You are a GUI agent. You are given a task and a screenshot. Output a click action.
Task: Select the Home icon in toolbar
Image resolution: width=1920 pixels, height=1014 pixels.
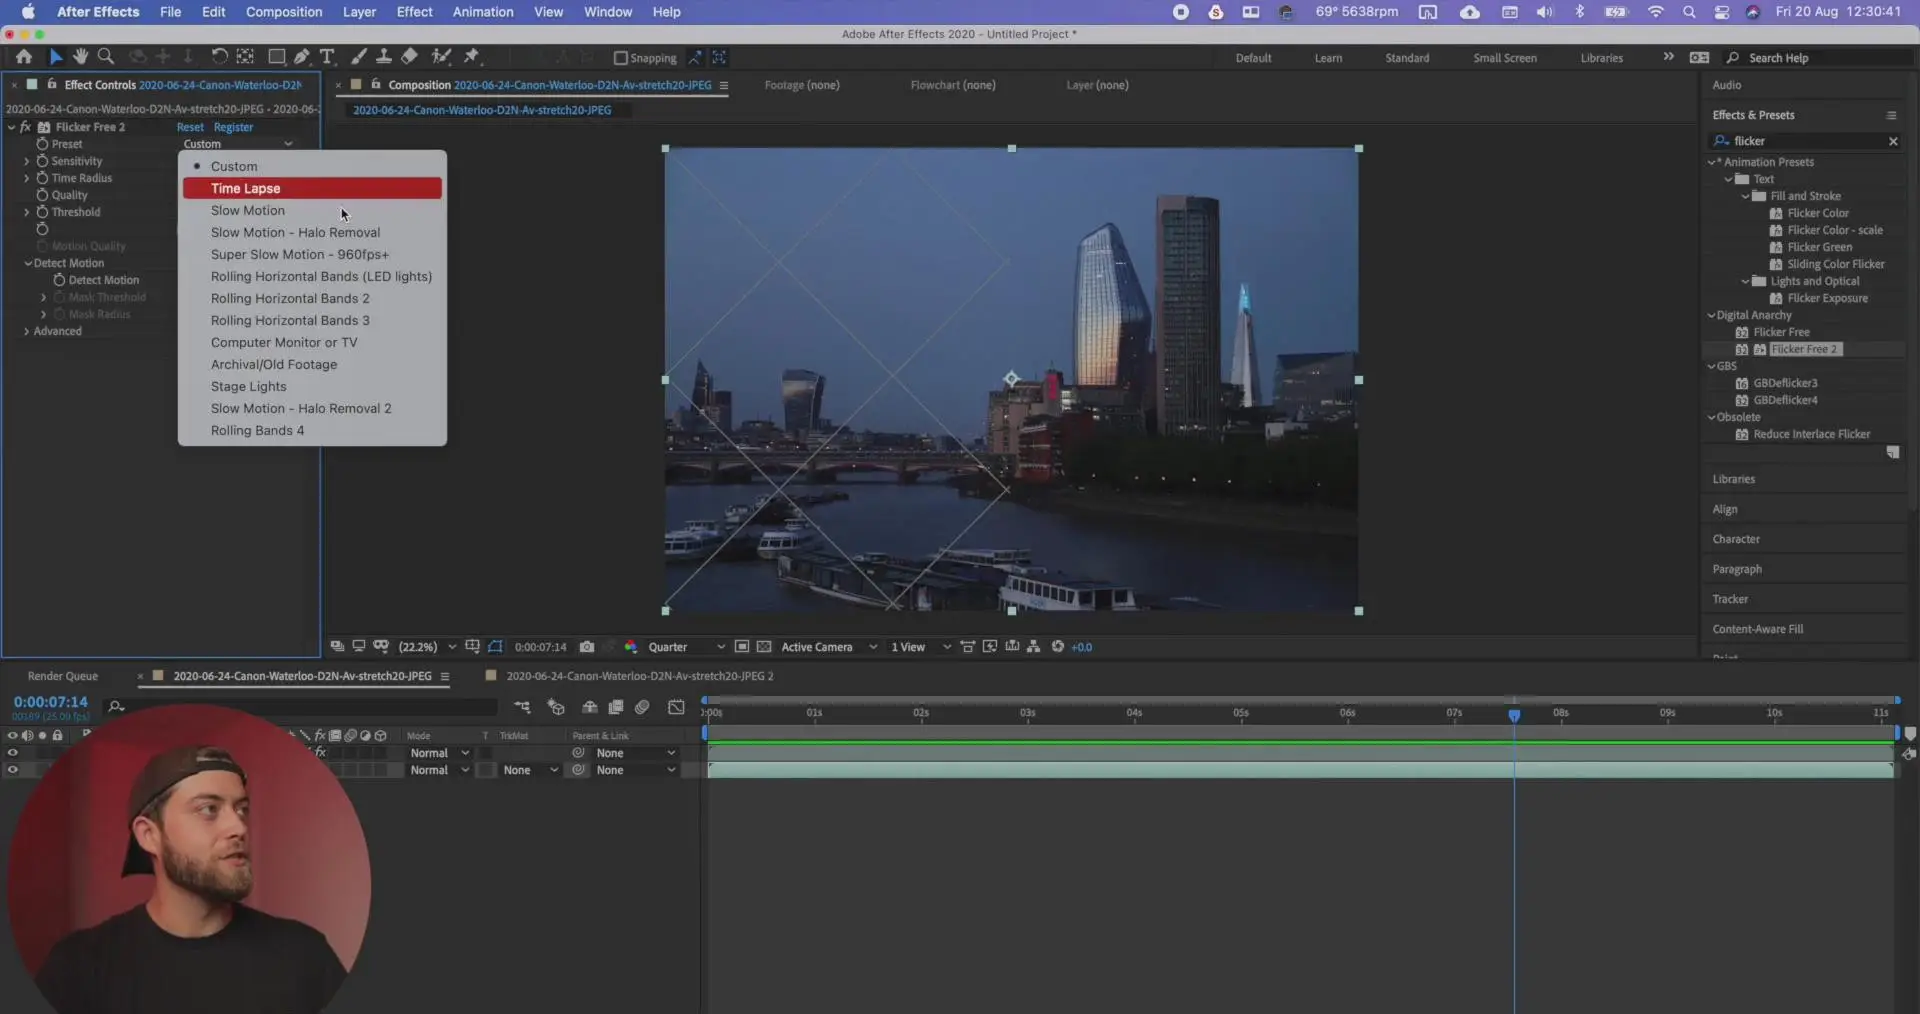click(x=24, y=57)
